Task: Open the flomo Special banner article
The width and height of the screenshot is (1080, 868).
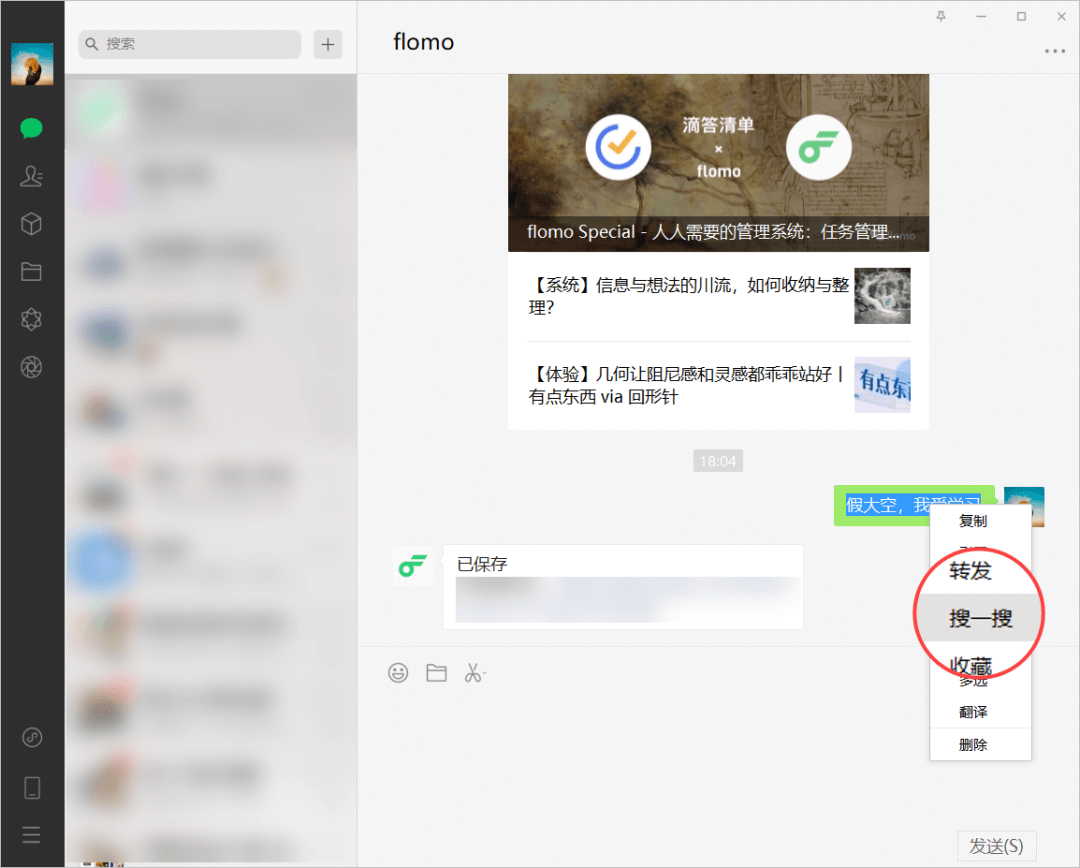Action: 718,163
